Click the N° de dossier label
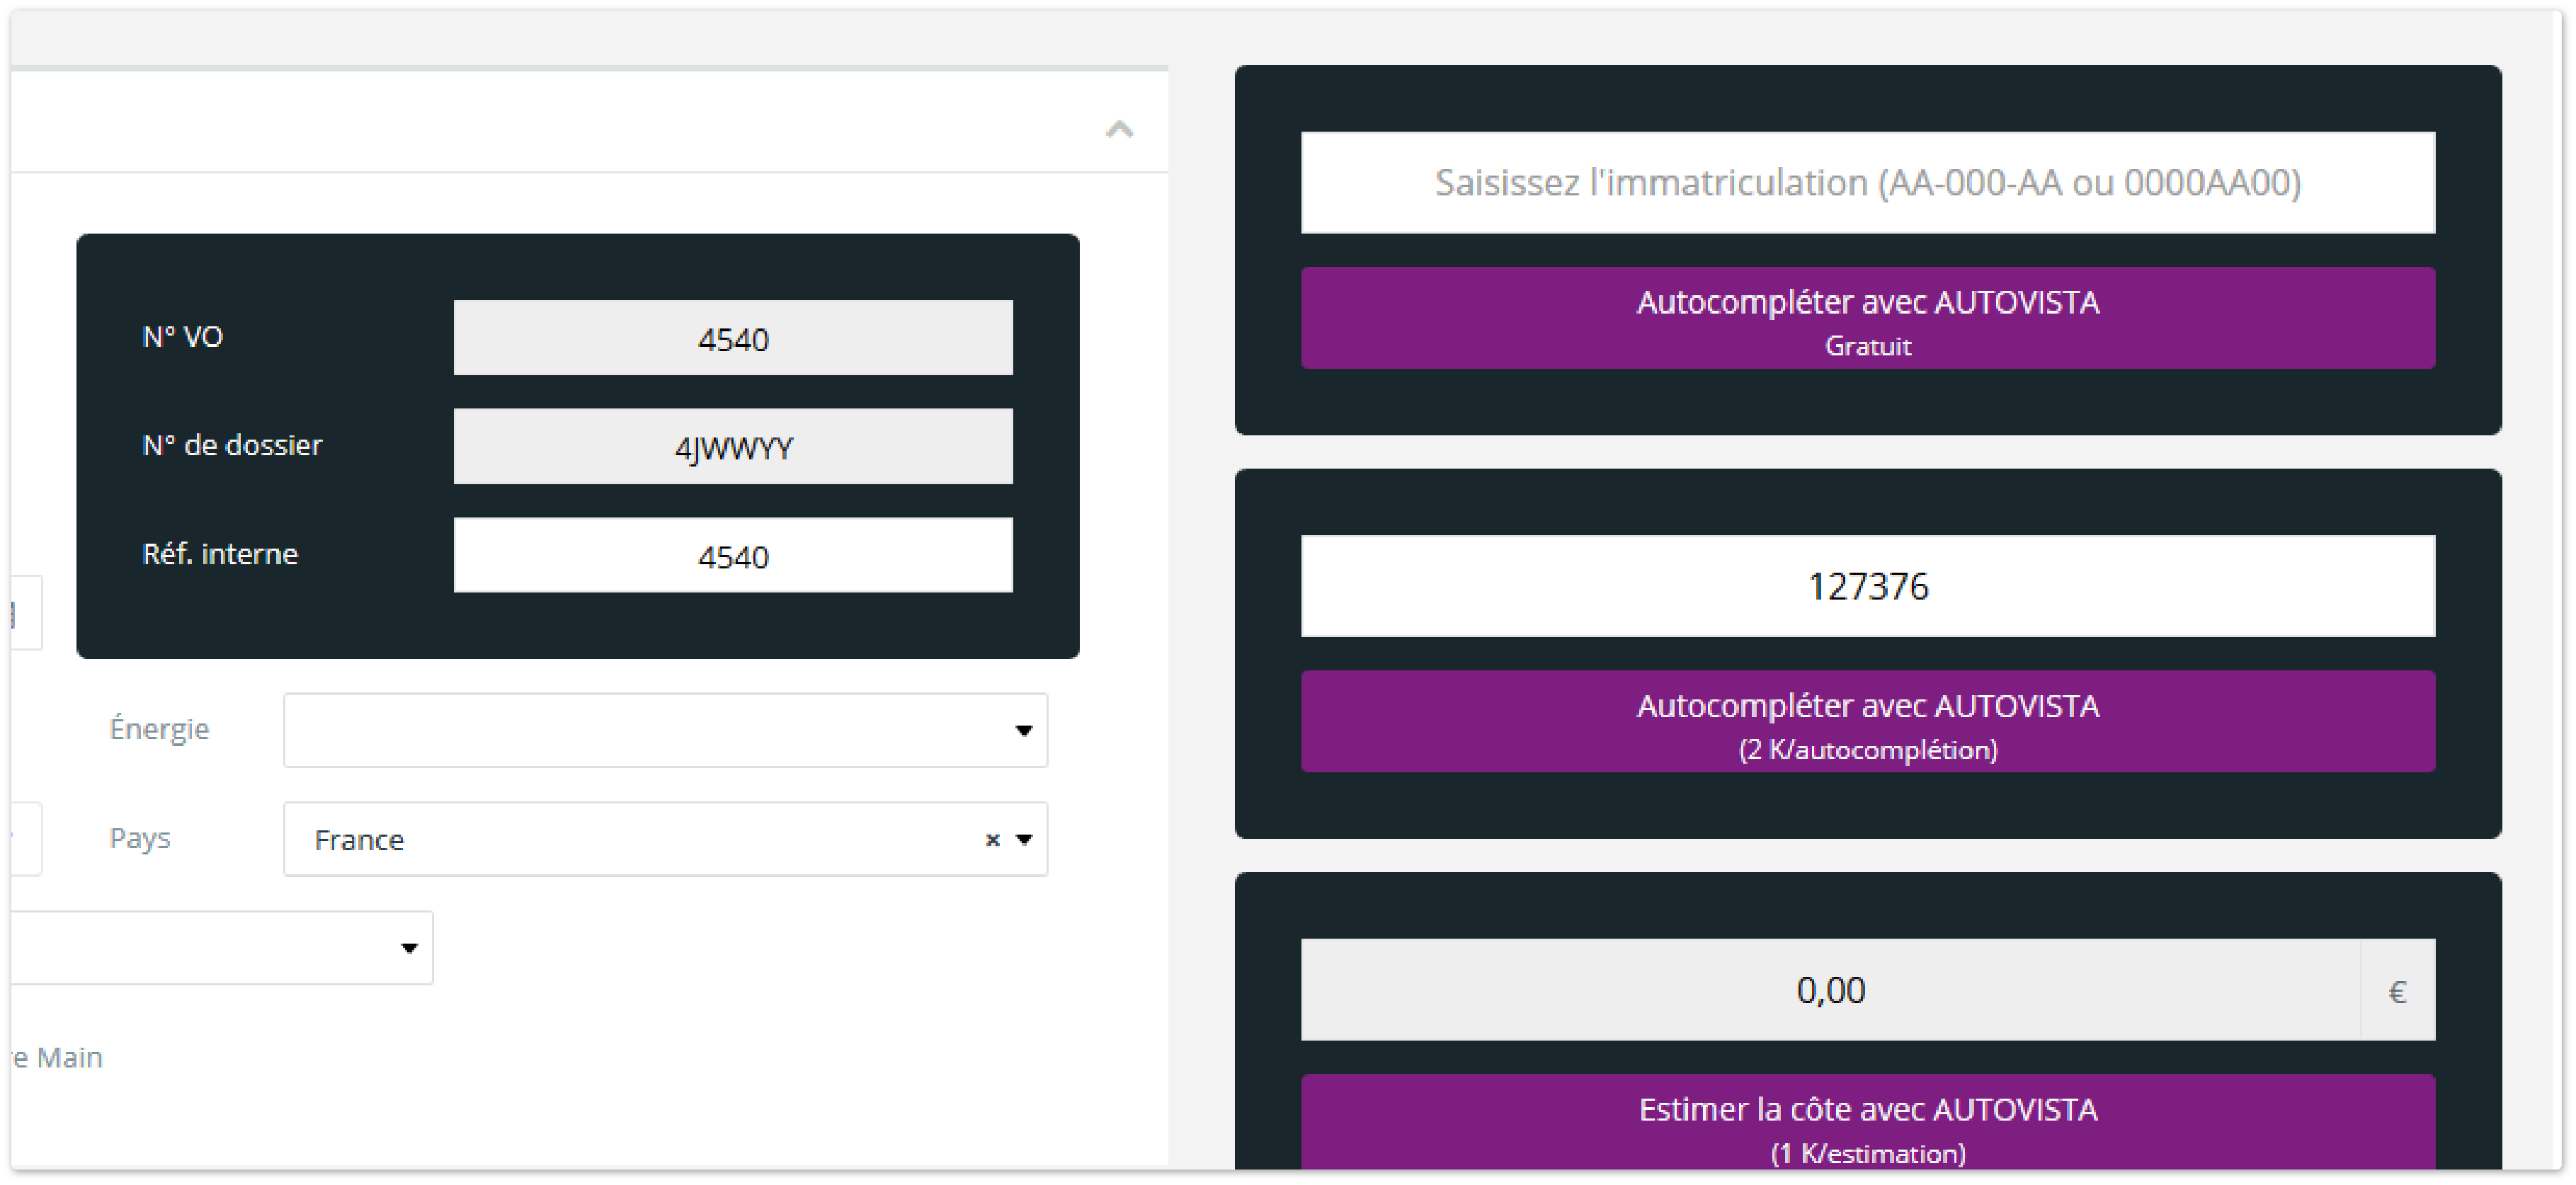Screen dimensions: 2576x1185 pos(232,445)
